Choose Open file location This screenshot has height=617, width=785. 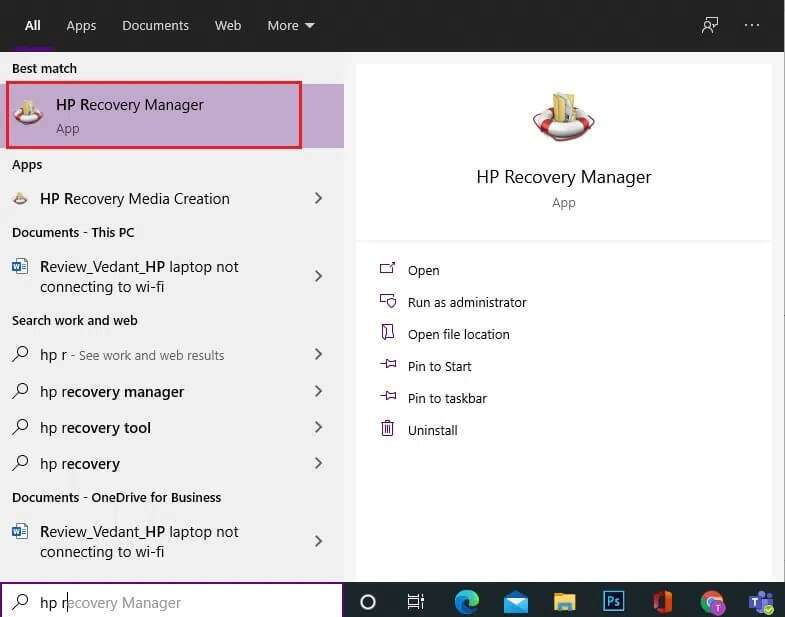(x=459, y=335)
